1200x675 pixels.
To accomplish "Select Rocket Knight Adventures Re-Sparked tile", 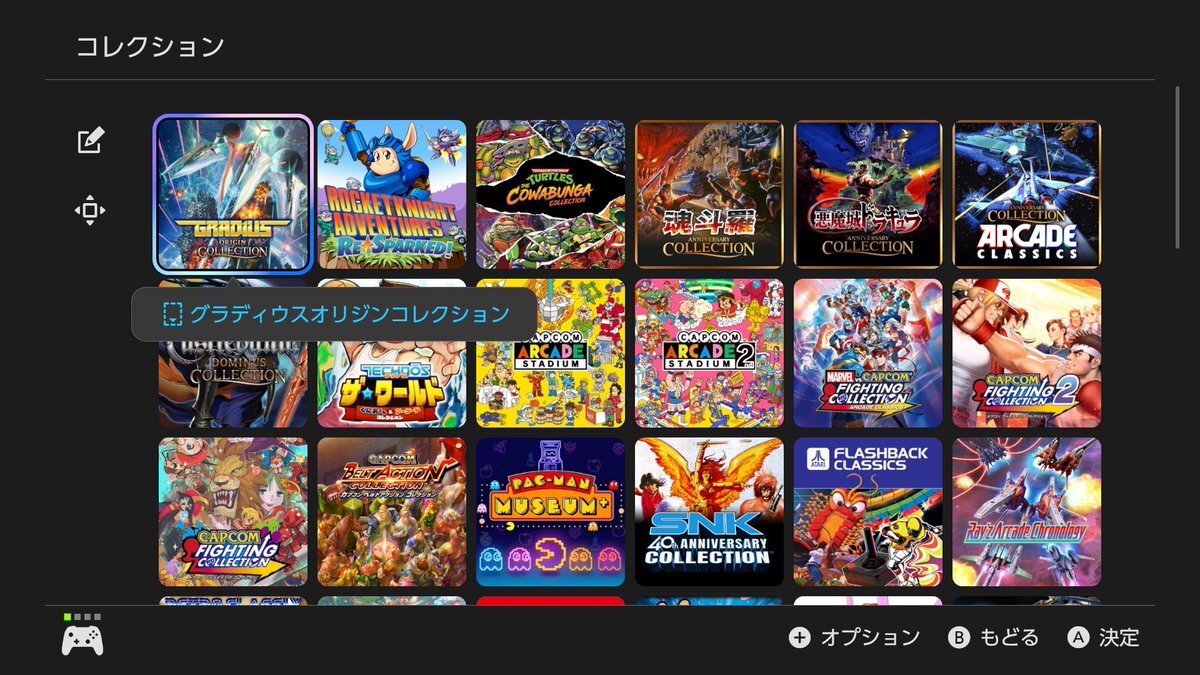I will click(392, 194).
